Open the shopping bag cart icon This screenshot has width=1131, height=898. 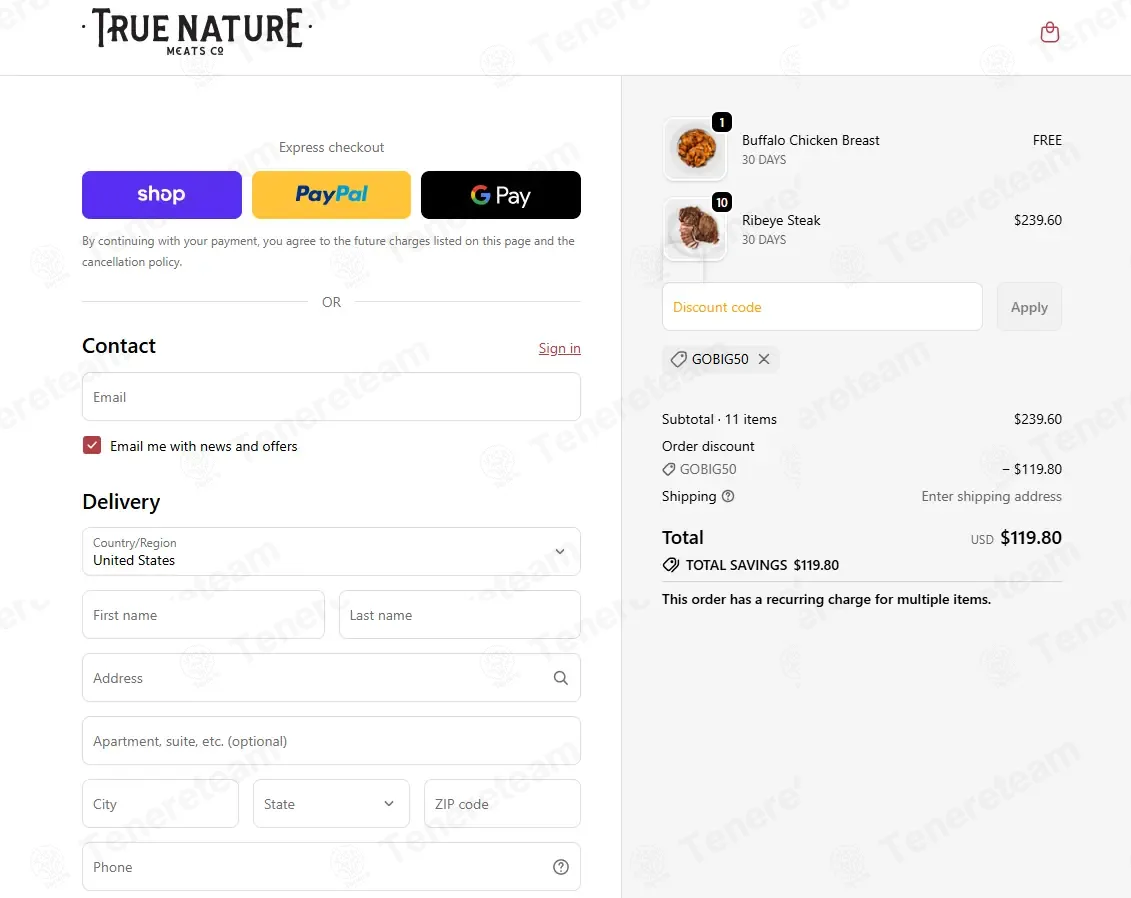click(x=1049, y=32)
